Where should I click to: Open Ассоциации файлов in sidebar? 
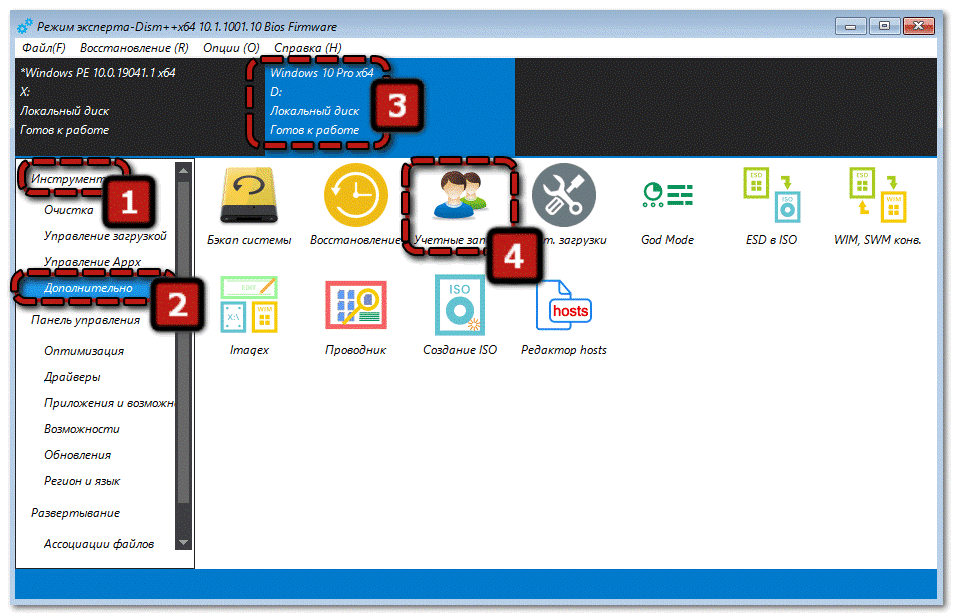(99, 544)
